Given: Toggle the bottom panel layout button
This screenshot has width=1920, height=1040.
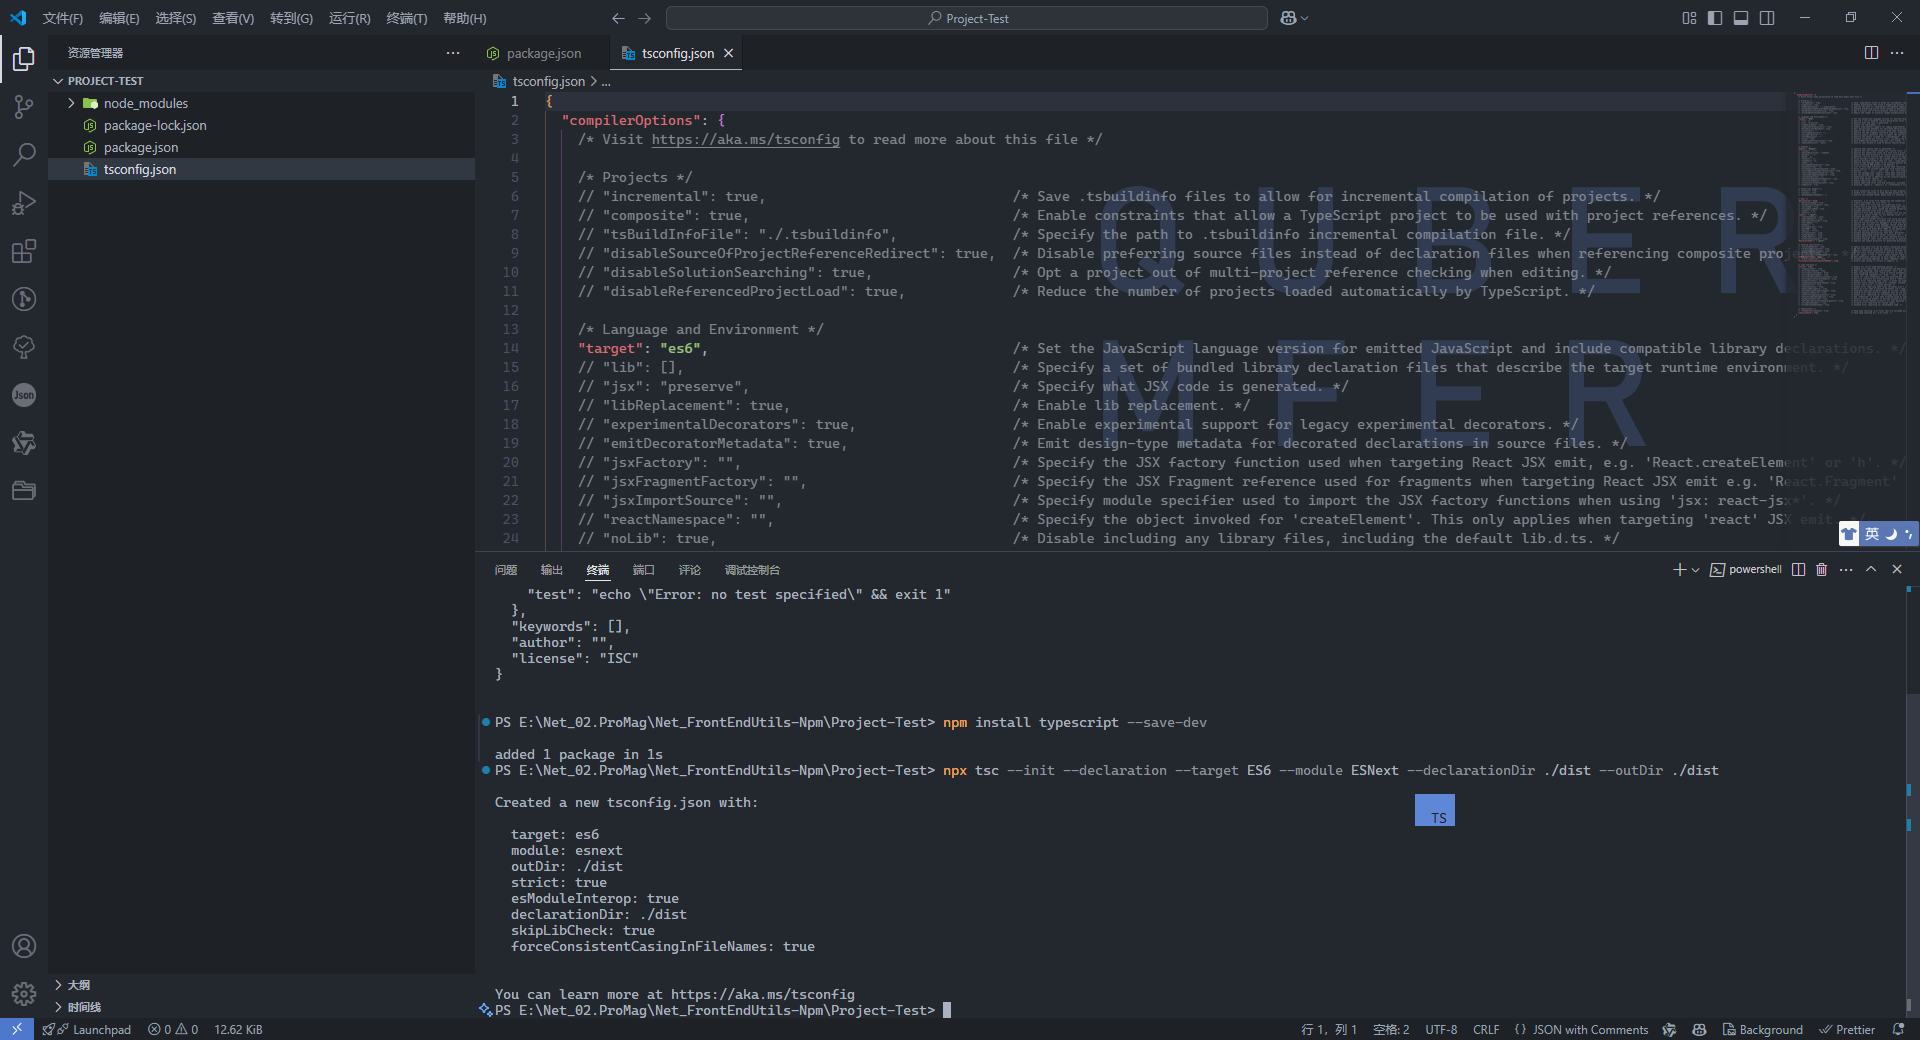Looking at the screenshot, I should point(1741,18).
